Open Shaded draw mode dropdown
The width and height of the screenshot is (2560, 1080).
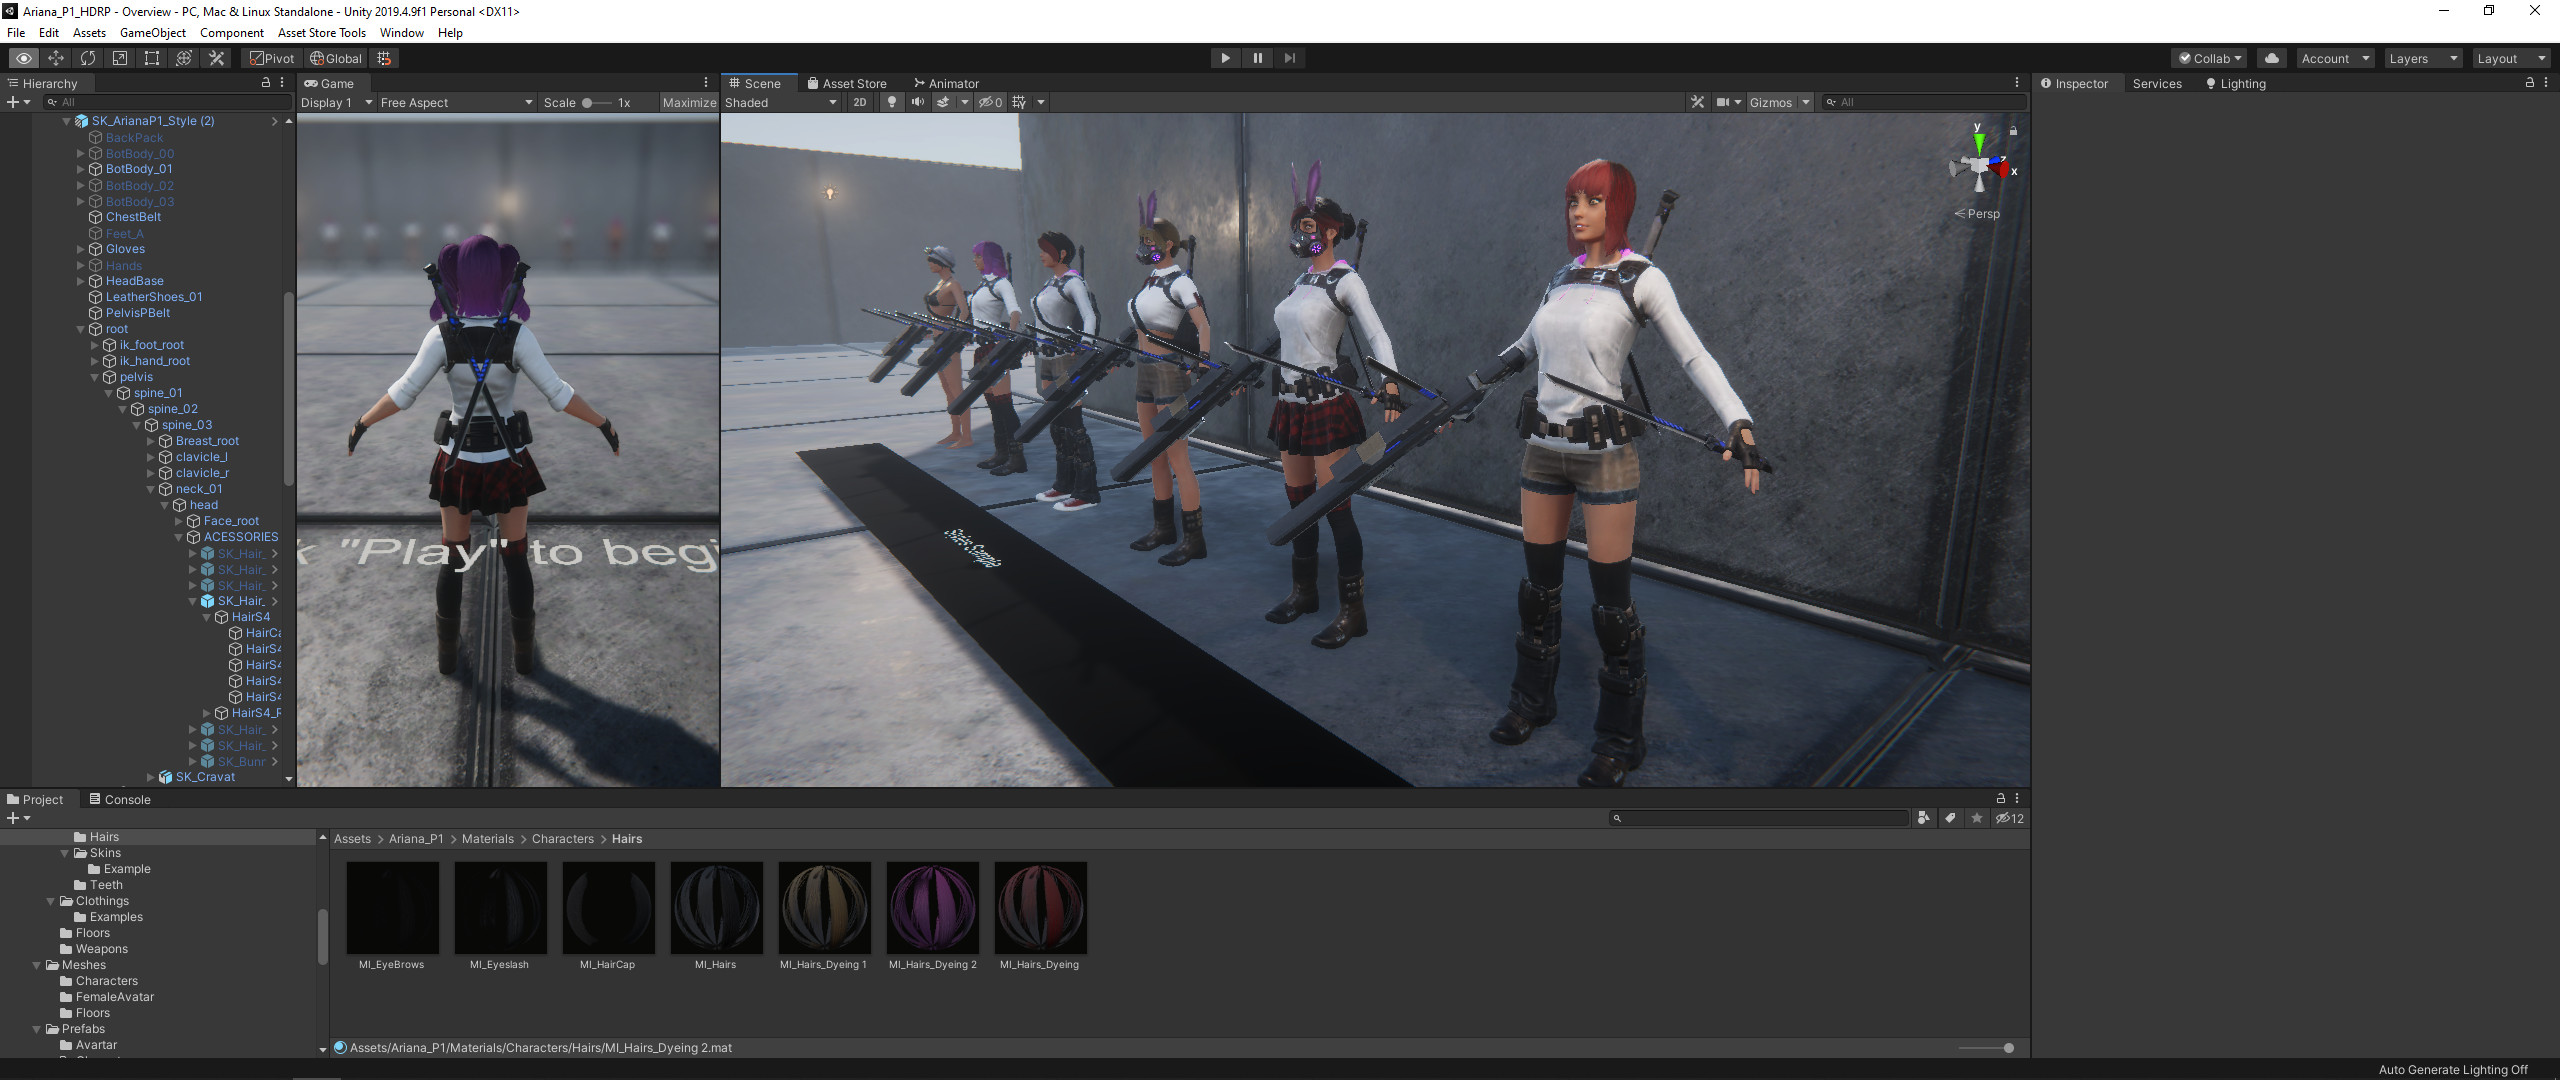point(781,102)
